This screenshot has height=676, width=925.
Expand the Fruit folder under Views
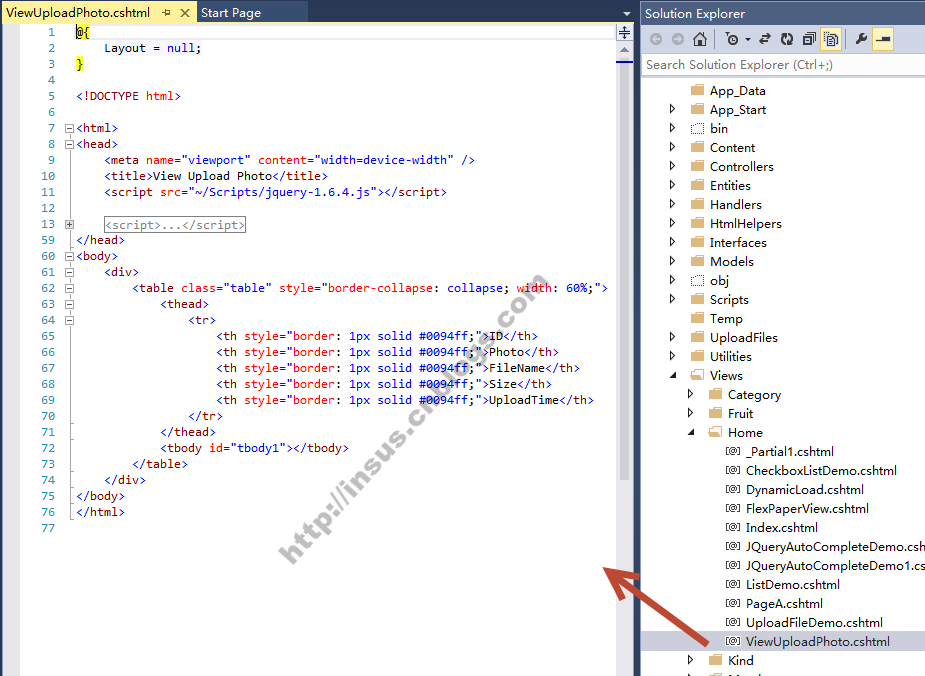pos(690,412)
